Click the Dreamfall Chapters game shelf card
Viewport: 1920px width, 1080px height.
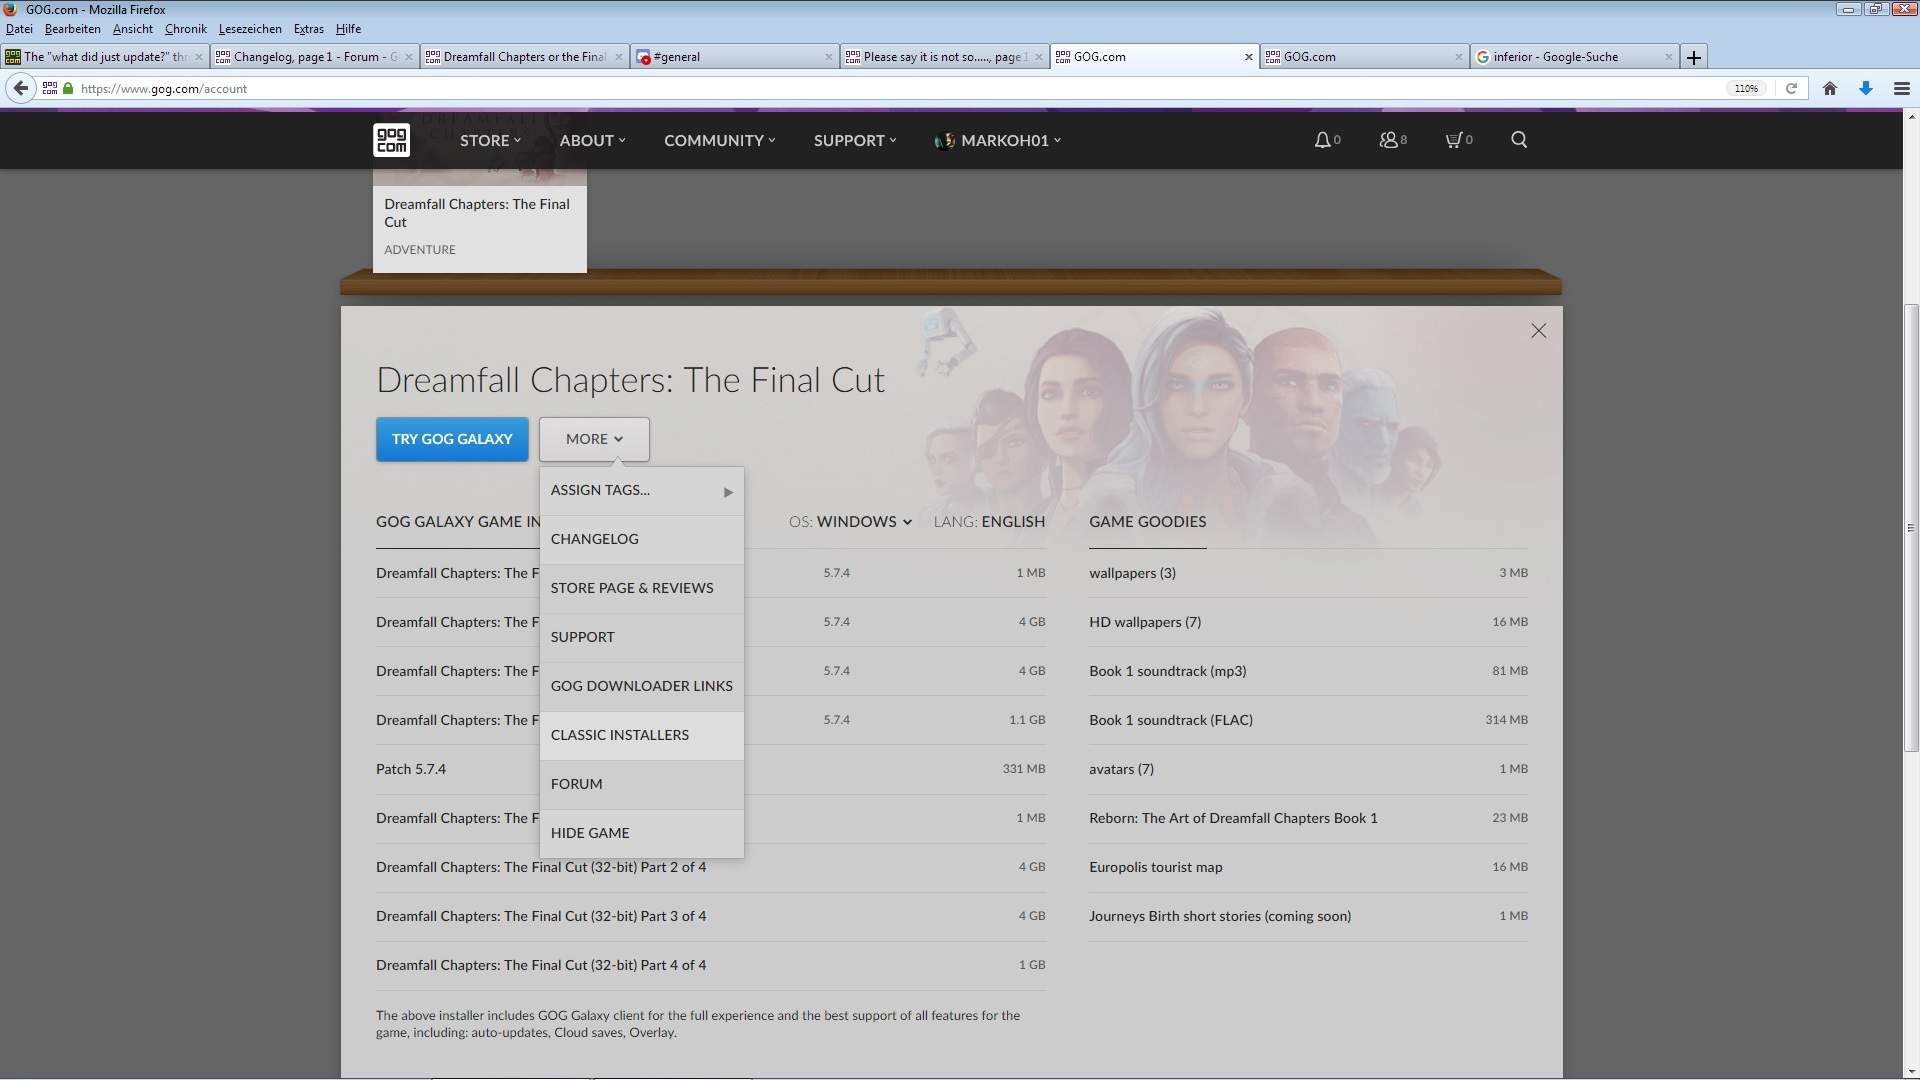[479, 221]
